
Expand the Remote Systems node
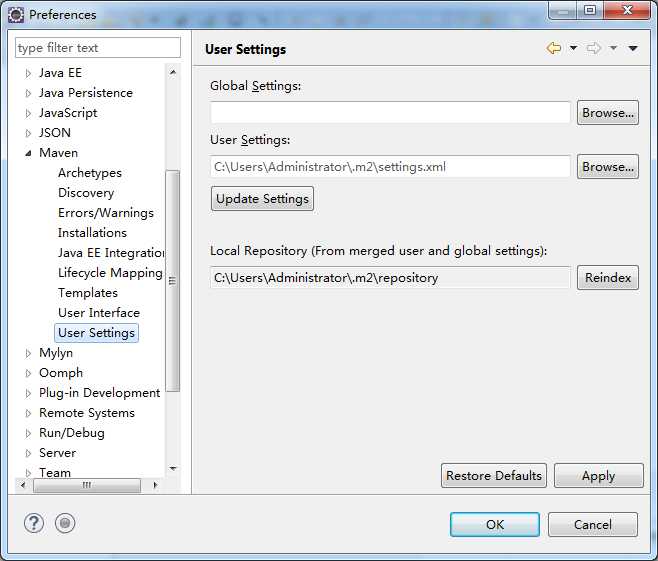[x=28, y=413]
